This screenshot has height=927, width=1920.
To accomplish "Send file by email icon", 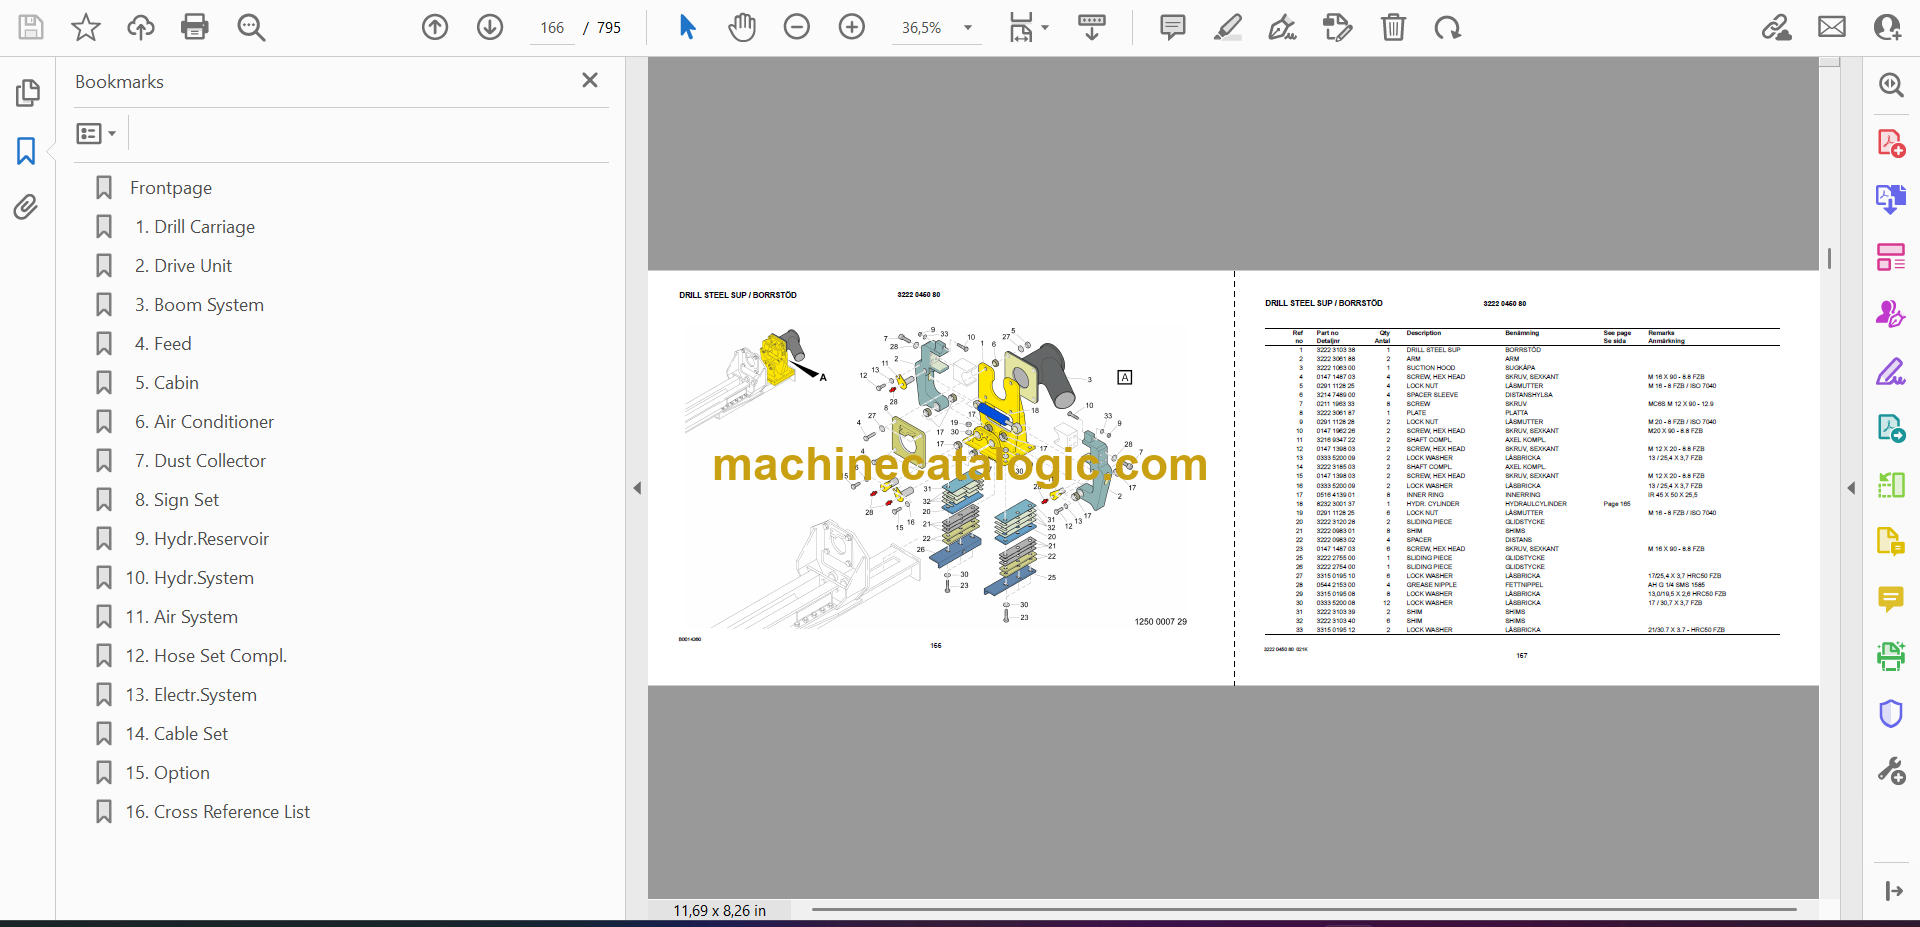I will point(1832,27).
